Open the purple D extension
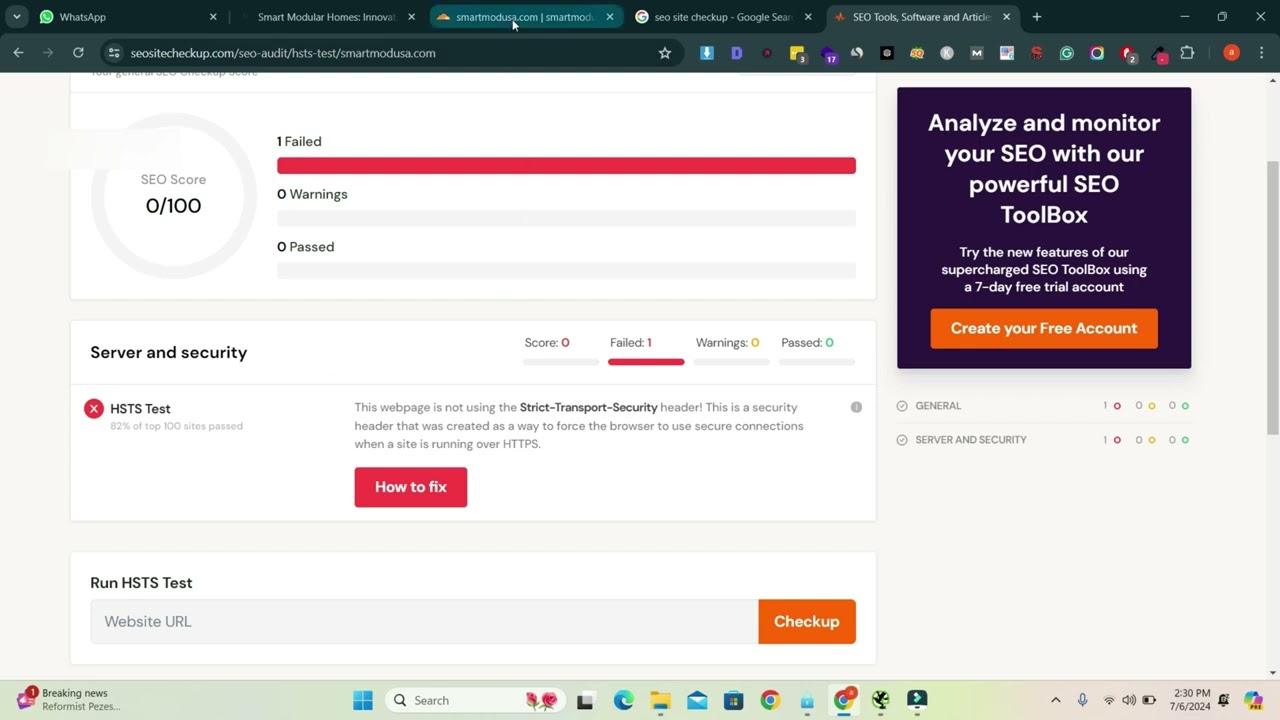Viewport: 1280px width, 720px height. click(x=737, y=53)
